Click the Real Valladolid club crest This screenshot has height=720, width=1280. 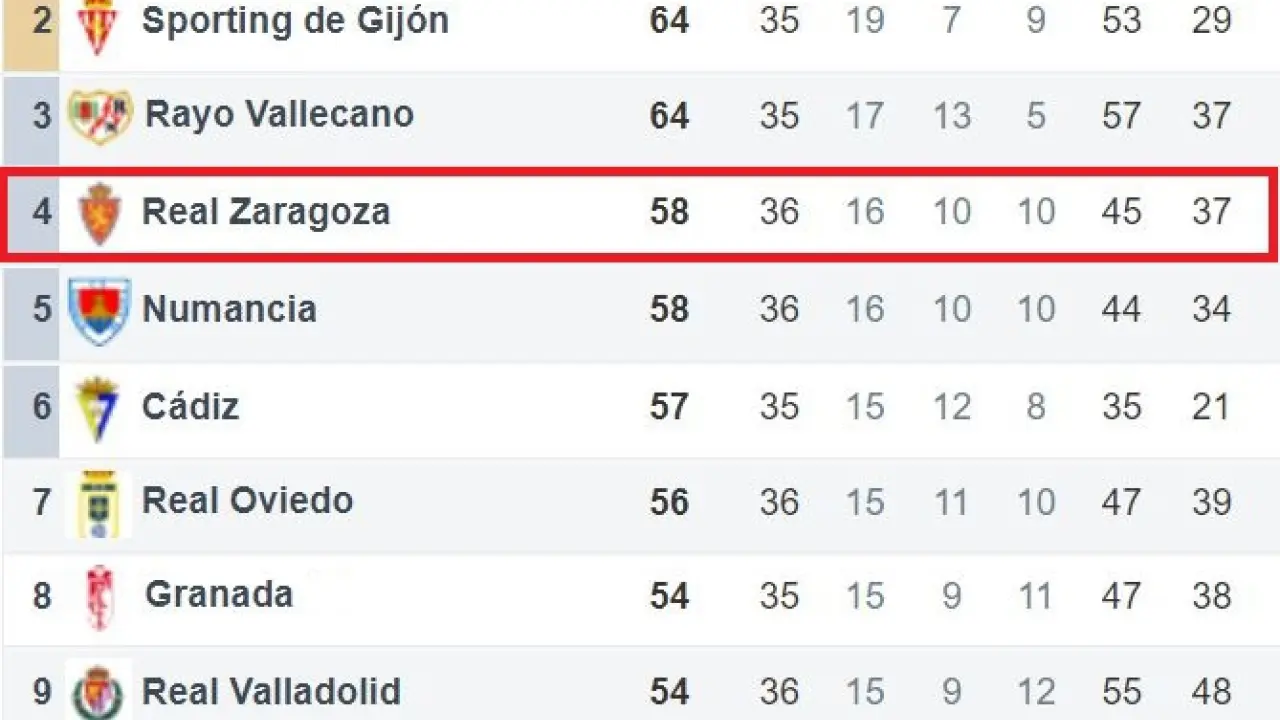(x=98, y=692)
